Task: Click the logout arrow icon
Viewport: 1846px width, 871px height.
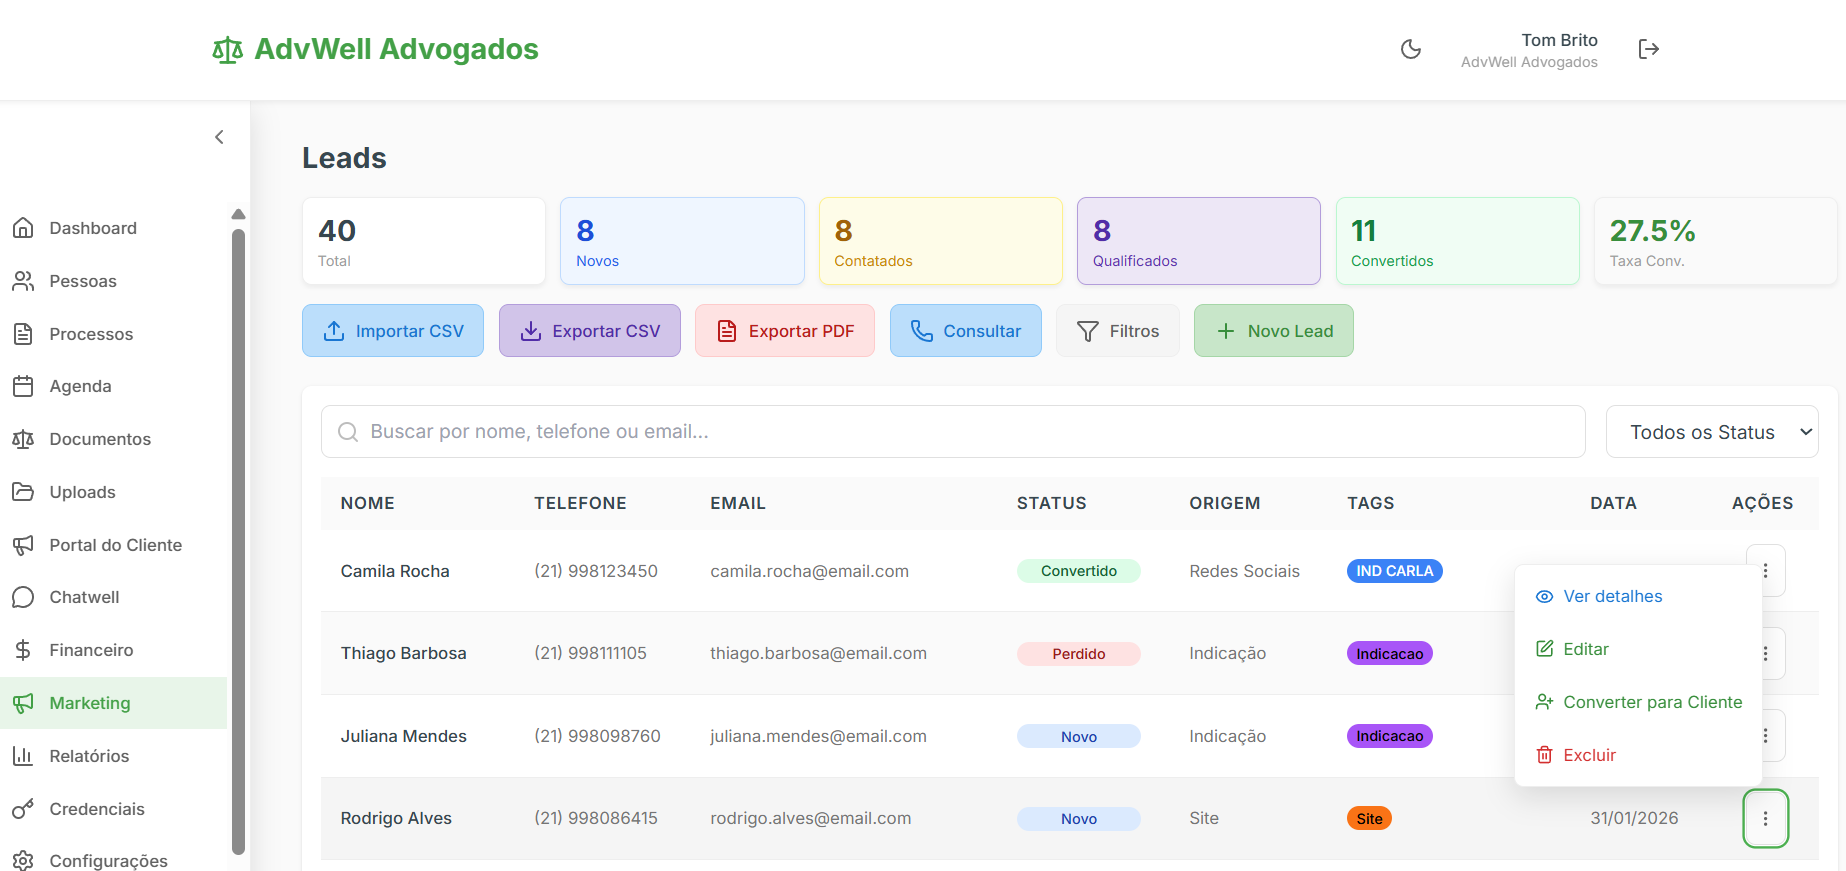Action: (1649, 49)
